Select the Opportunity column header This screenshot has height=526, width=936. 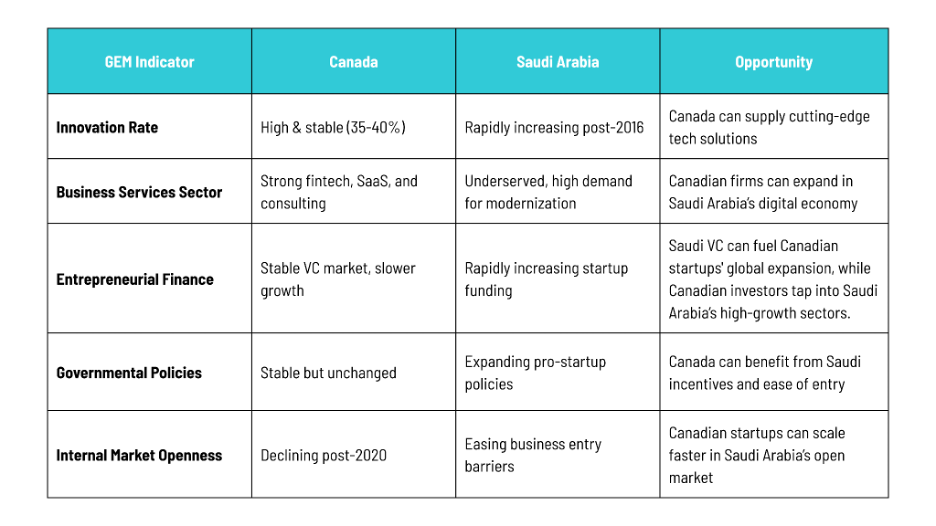(x=774, y=62)
